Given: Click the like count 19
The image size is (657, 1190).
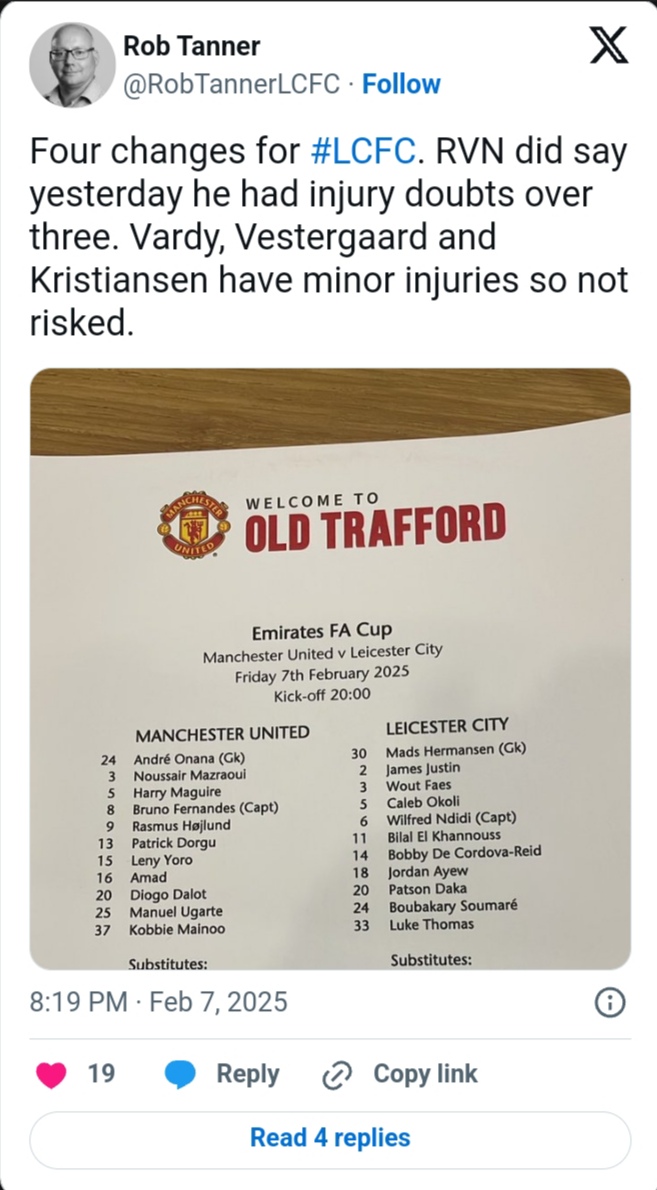Looking at the screenshot, I should [101, 1075].
